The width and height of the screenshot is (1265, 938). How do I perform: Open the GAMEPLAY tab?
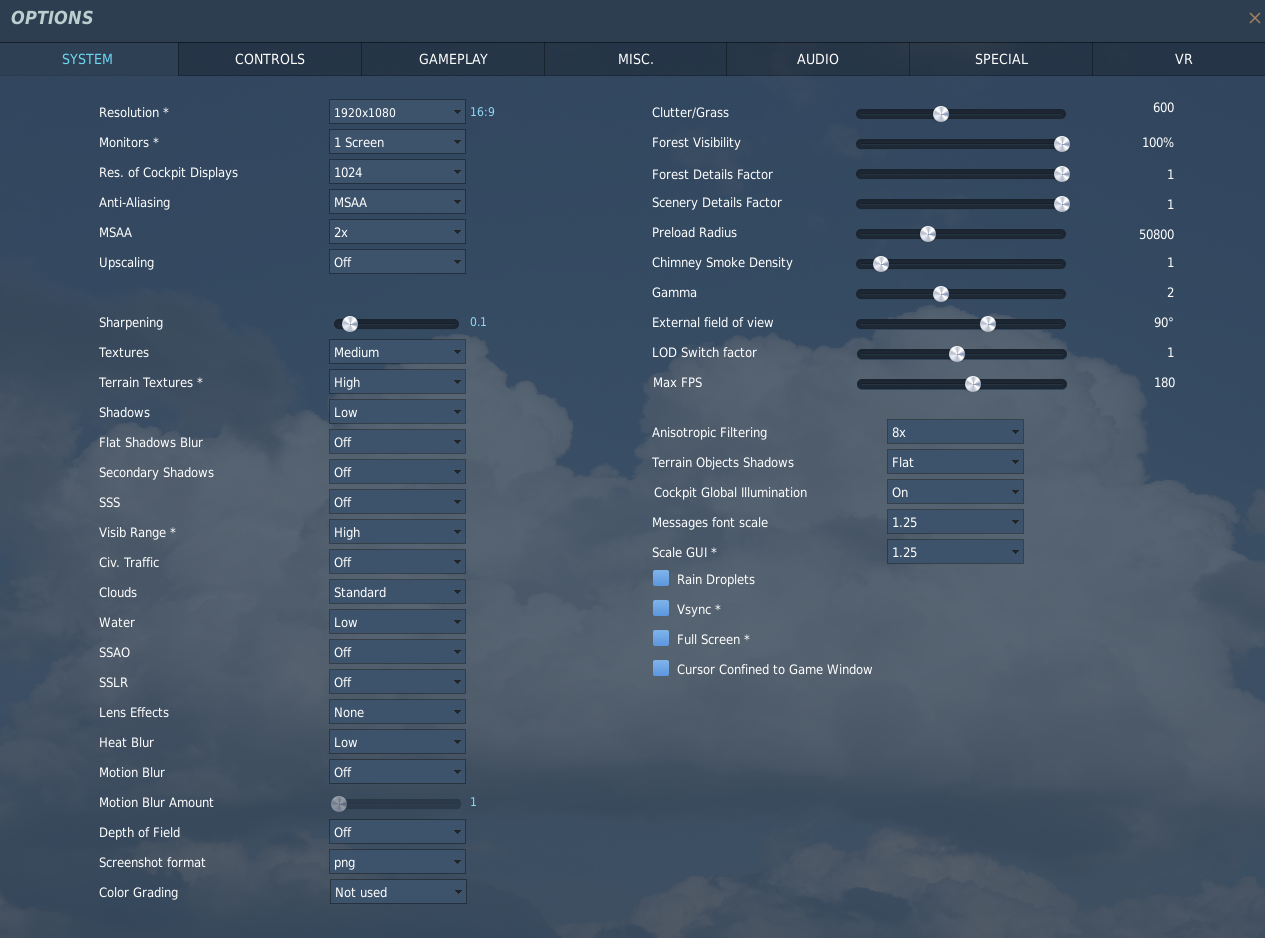(x=453, y=59)
